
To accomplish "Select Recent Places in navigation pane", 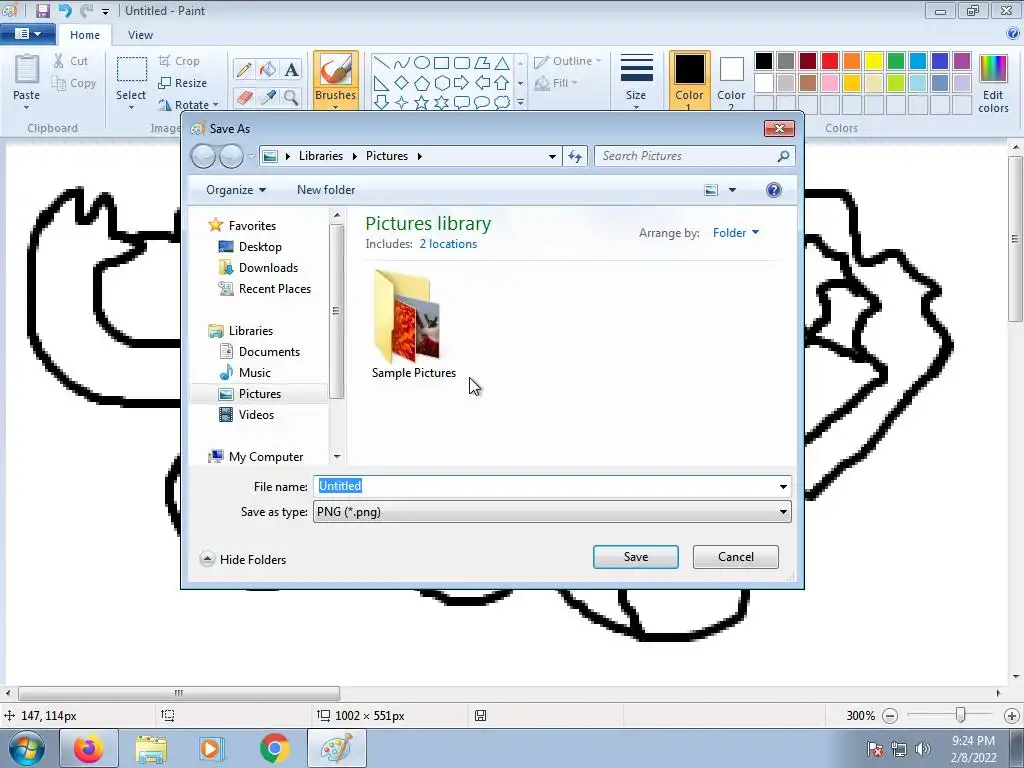I will [274, 289].
